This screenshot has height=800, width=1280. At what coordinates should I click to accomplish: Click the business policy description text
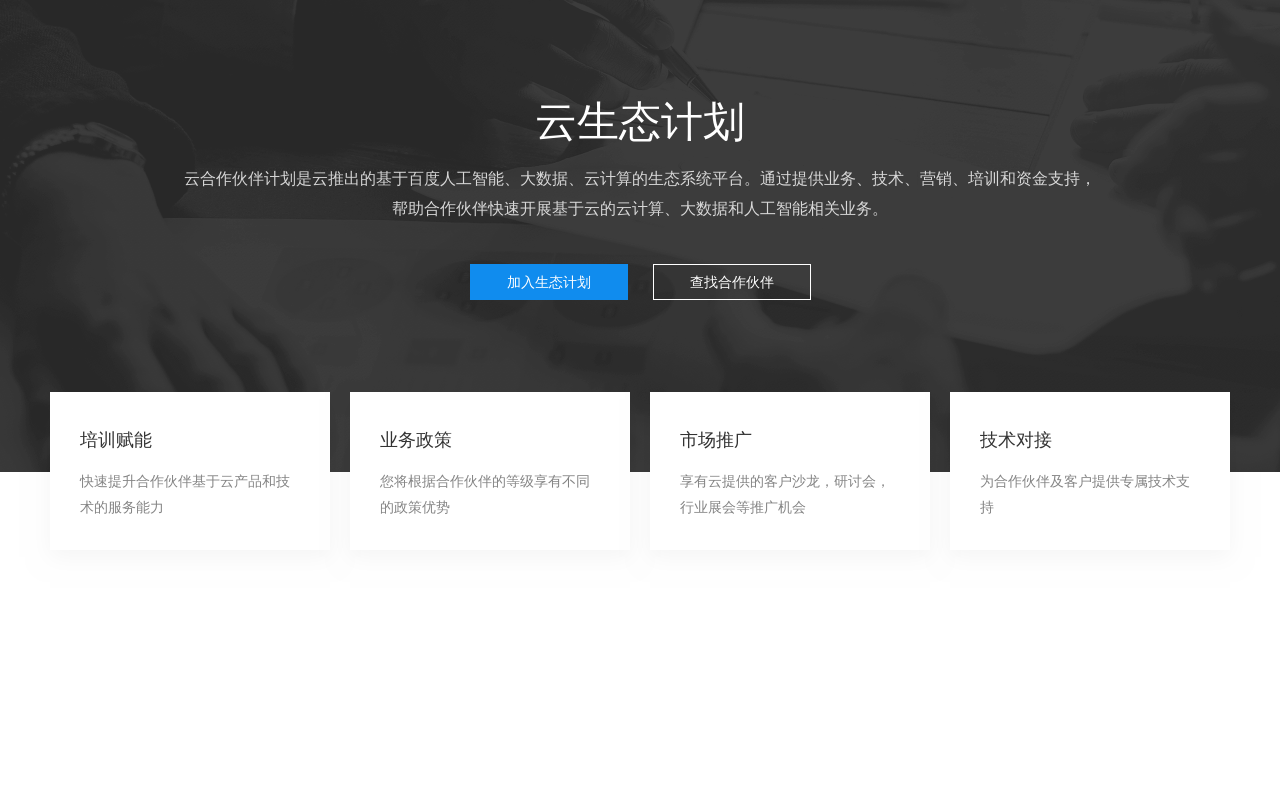tap(485, 494)
